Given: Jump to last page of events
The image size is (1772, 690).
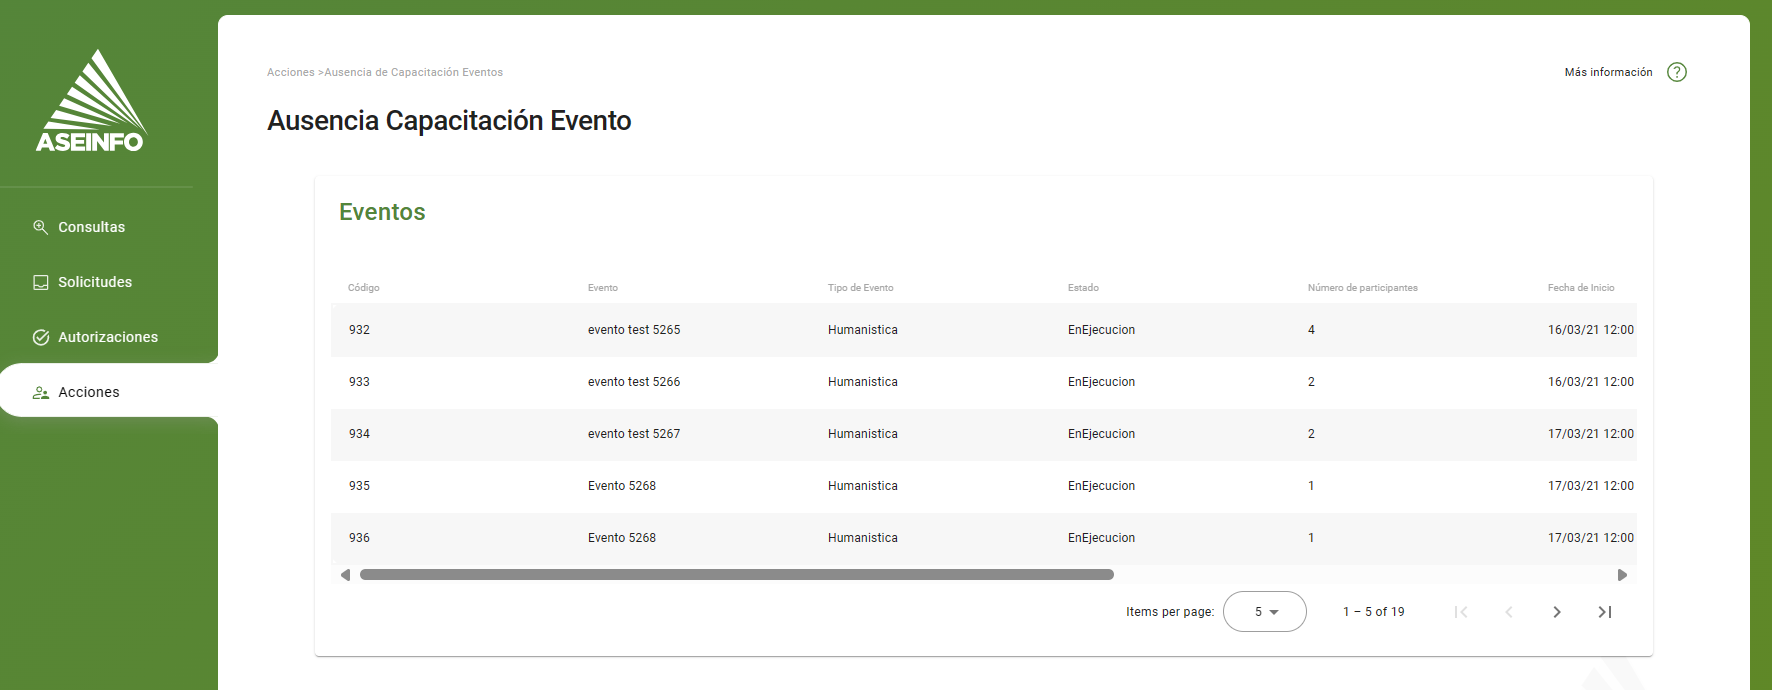Looking at the screenshot, I should point(1604,612).
